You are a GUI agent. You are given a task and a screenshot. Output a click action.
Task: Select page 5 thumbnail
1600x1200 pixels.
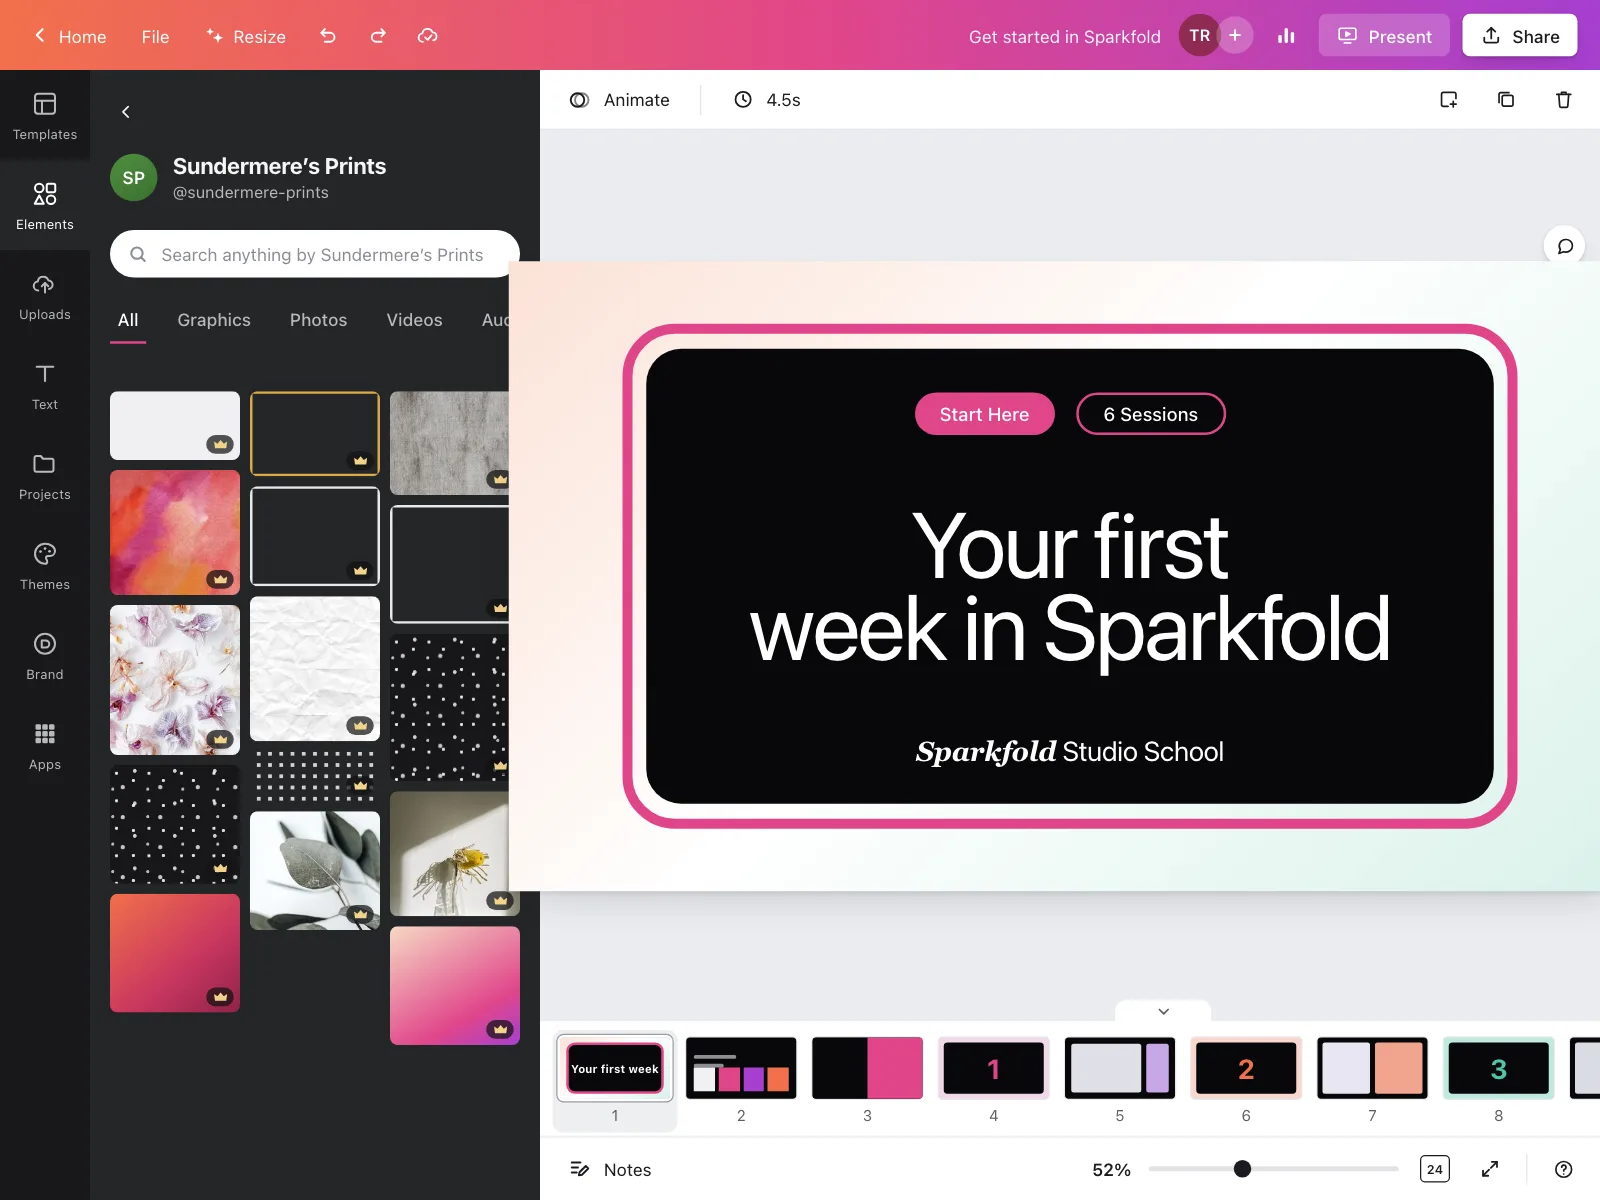[x=1120, y=1069]
